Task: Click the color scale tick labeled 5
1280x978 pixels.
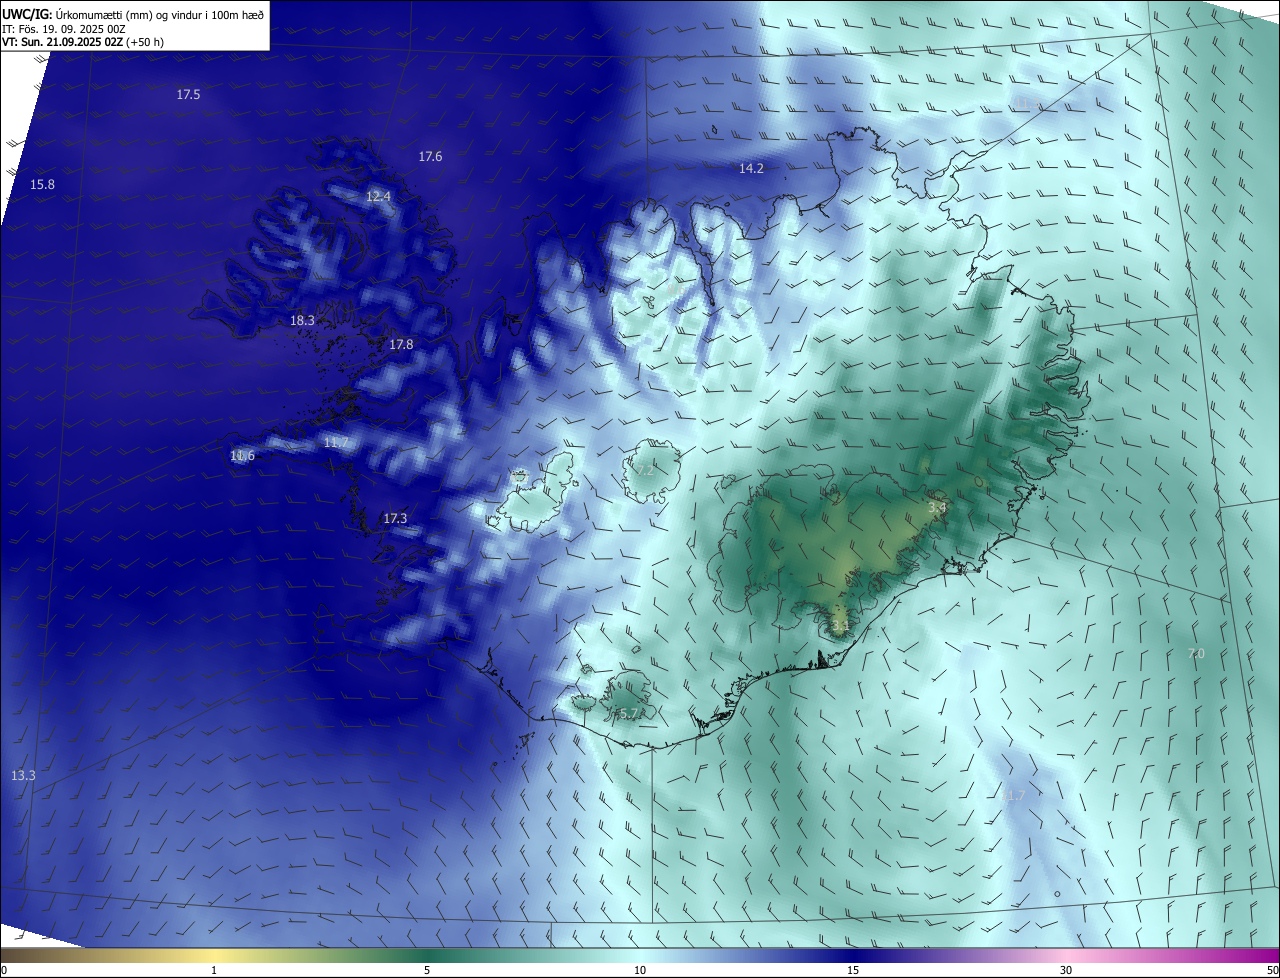Action: [x=427, y=970]
